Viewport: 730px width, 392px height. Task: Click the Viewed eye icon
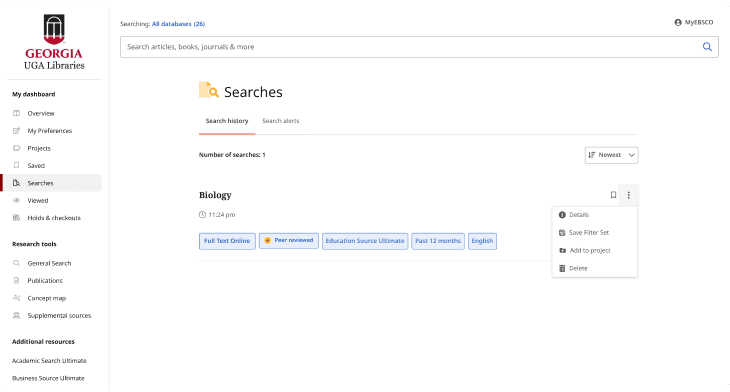(16, 200)
